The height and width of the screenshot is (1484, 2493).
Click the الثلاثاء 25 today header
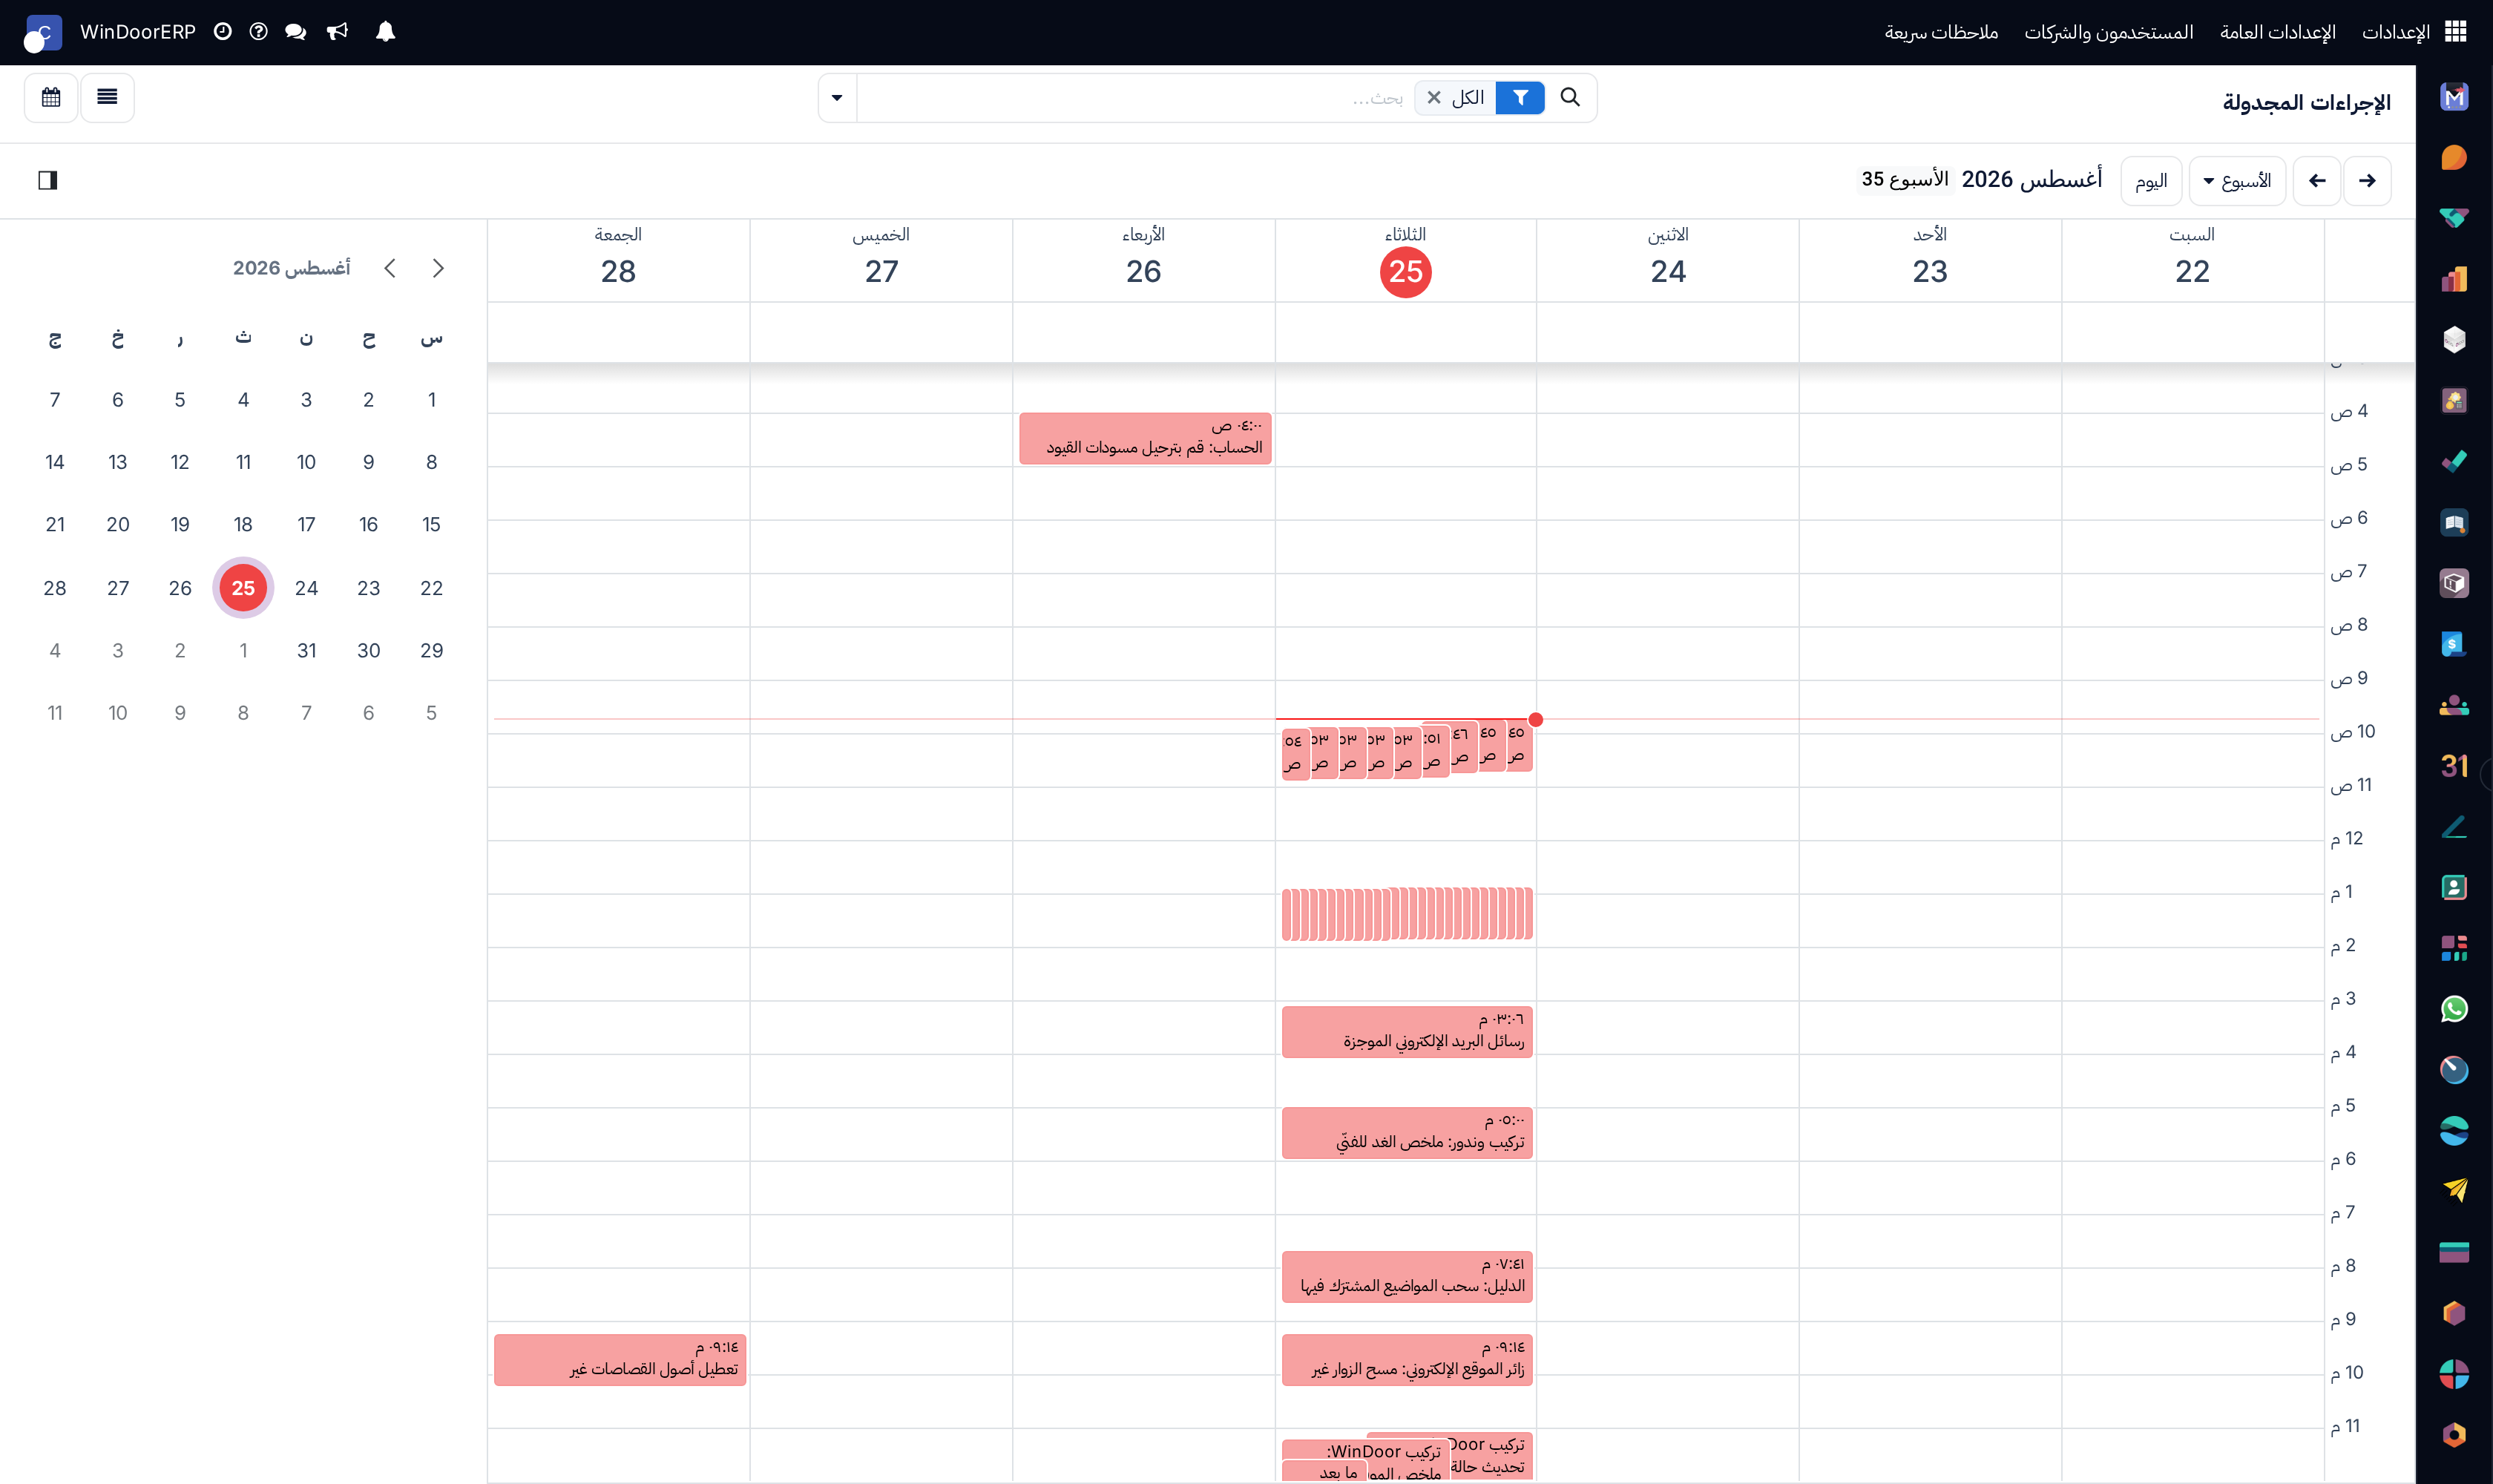tap(1405, 259)
